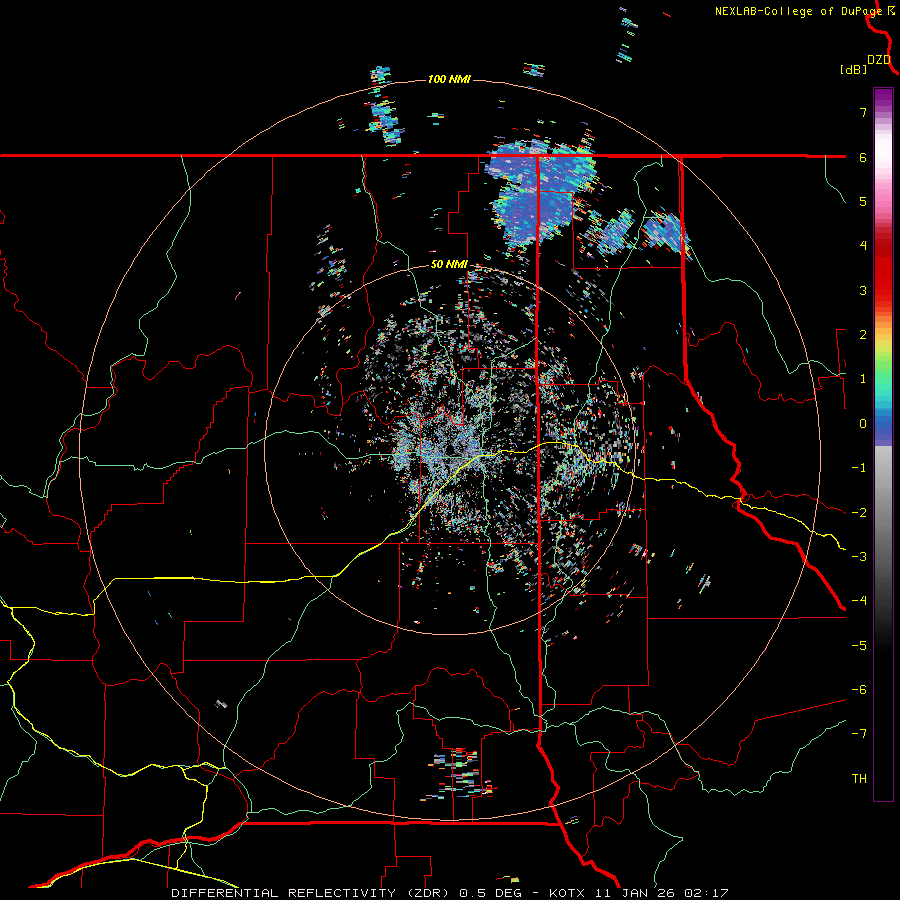
Task: Select the "4" value on the dB scale
Action: pos(863,246)
